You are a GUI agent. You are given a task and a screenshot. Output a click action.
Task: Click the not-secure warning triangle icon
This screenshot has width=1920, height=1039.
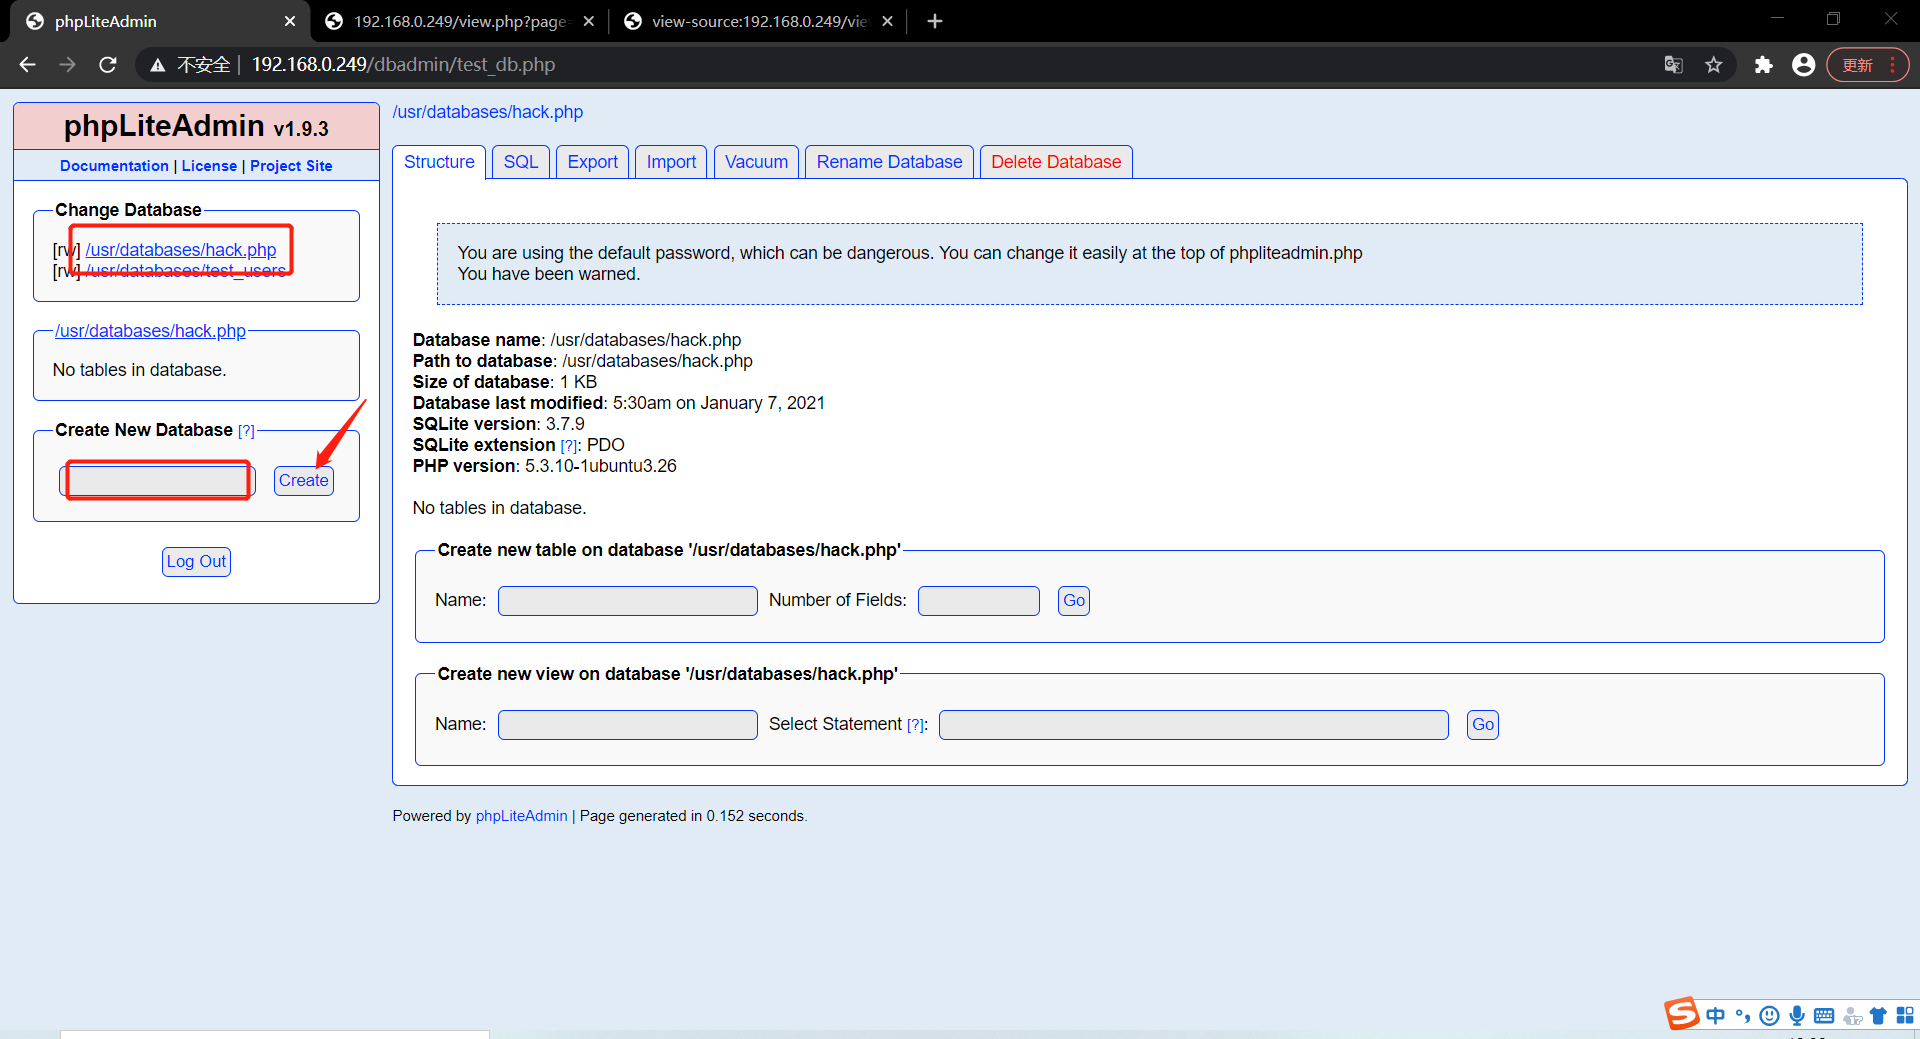coord(157,65)
